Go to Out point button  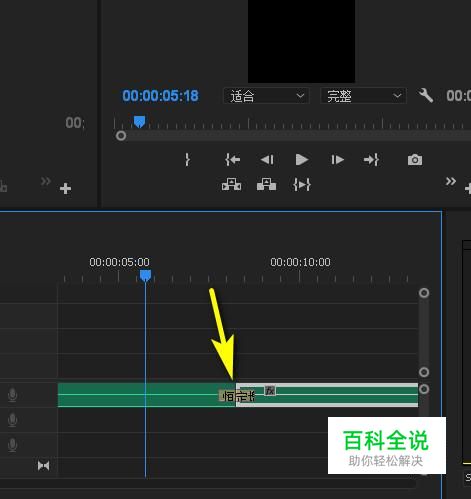pyautogui.click(x=371, y=160)
